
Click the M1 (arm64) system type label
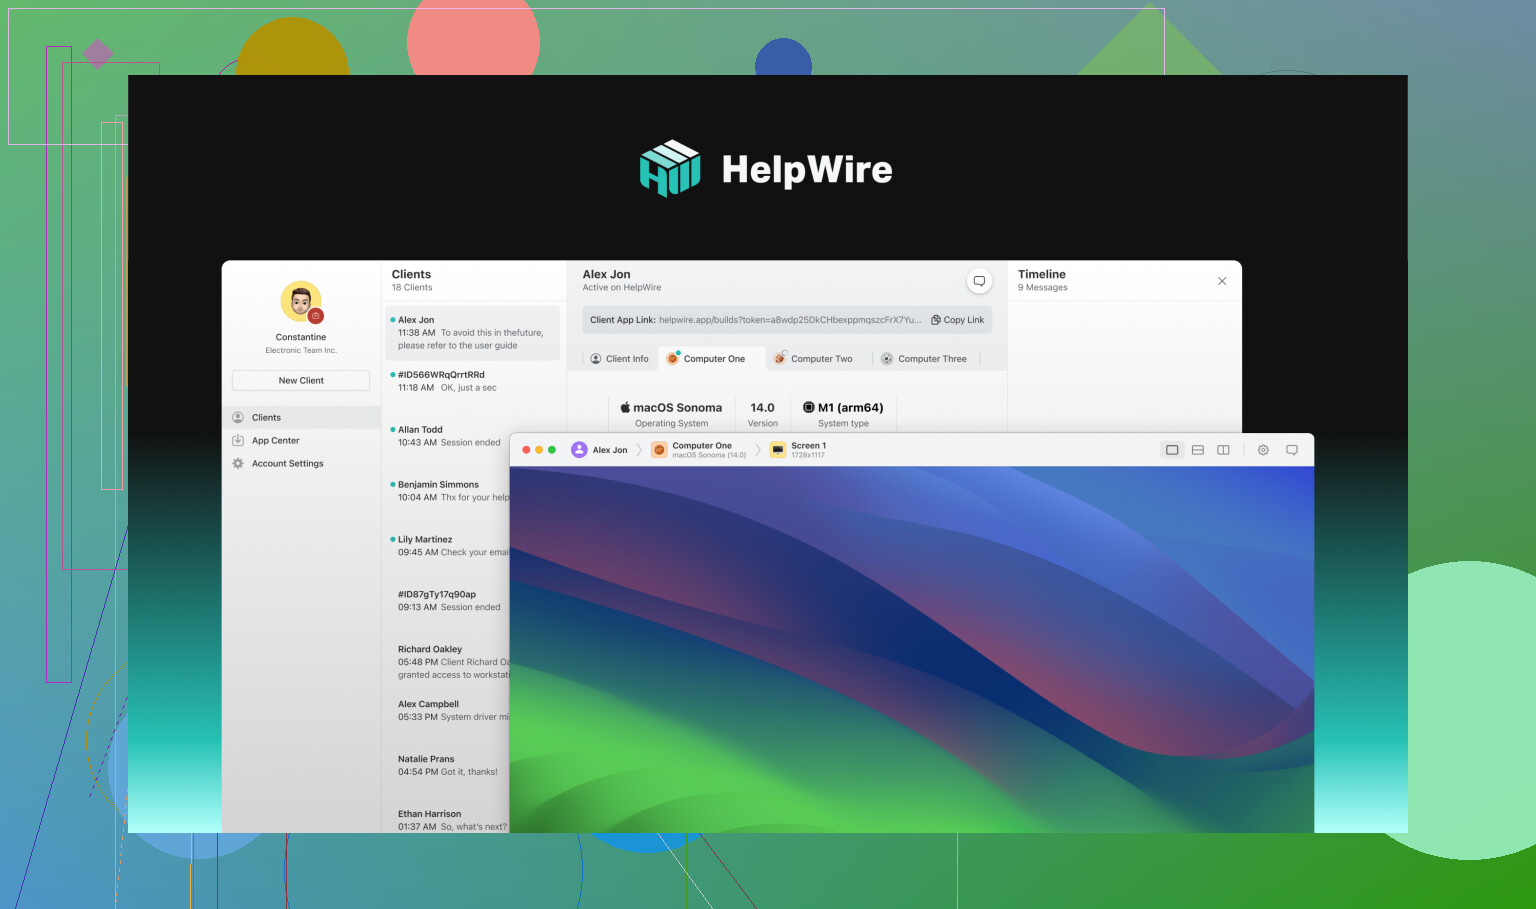click(843, 408)
